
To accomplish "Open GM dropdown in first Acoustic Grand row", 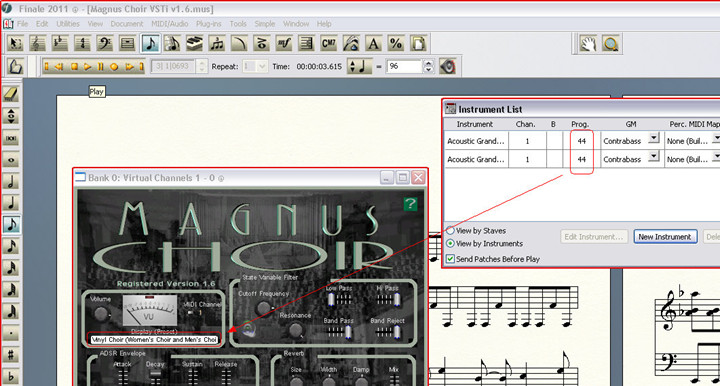I will [x=654, y=138].
